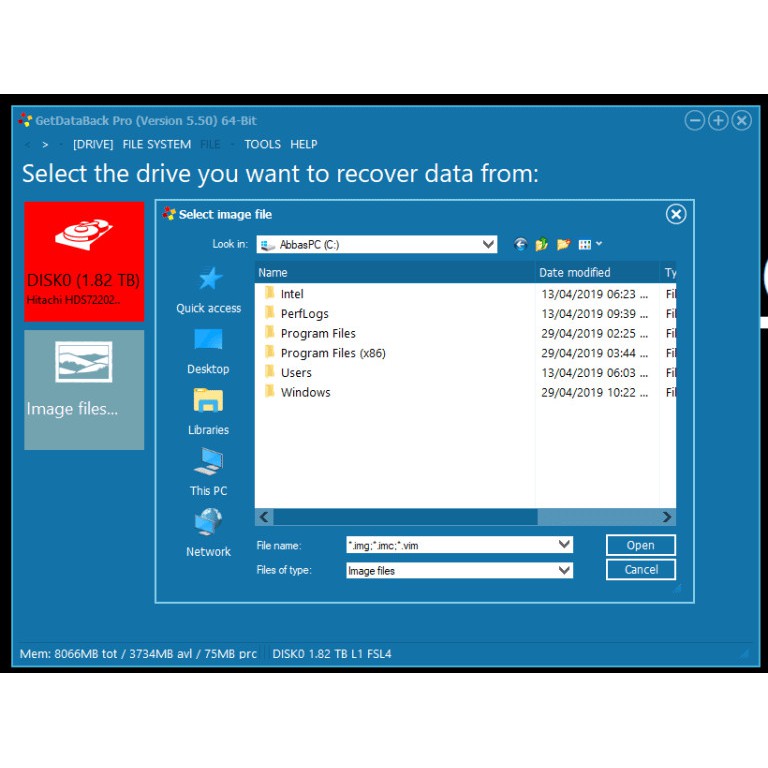Open the TOOLS menu
The height and width of the screenshot is (768, 768).
(263, 144)
